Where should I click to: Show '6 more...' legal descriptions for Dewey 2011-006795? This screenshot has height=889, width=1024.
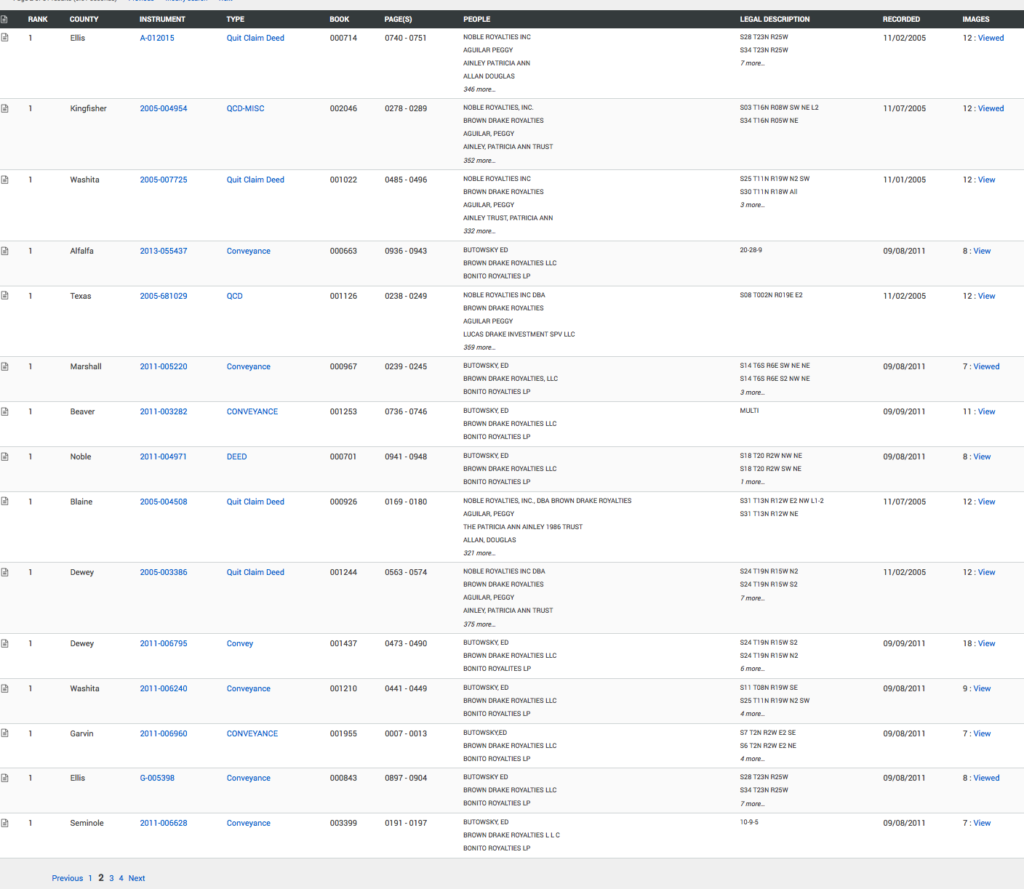point(752,669)
